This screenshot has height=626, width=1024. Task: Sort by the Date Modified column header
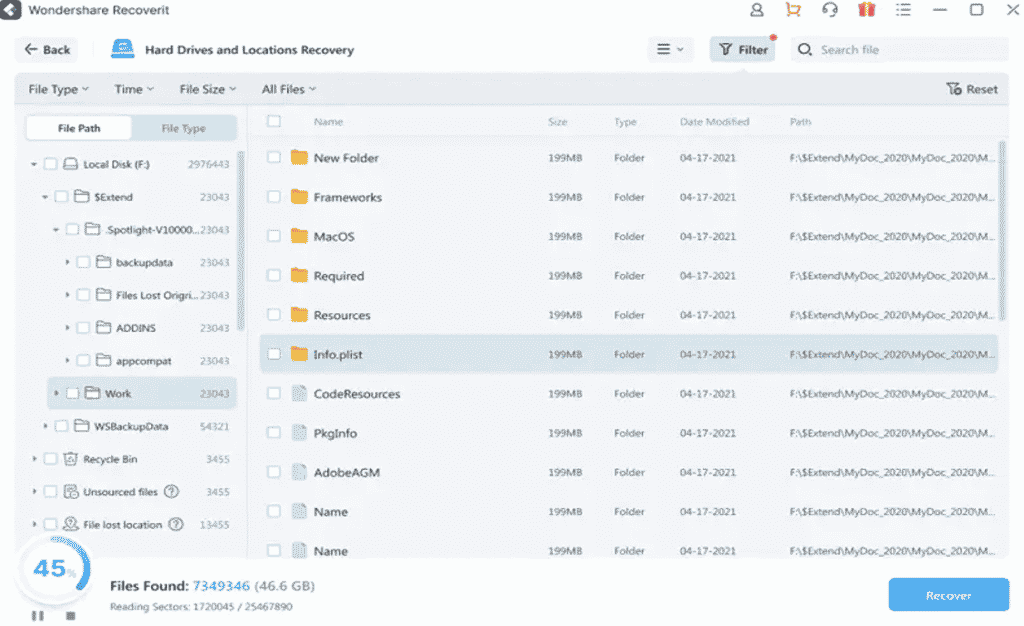point(714,121)
